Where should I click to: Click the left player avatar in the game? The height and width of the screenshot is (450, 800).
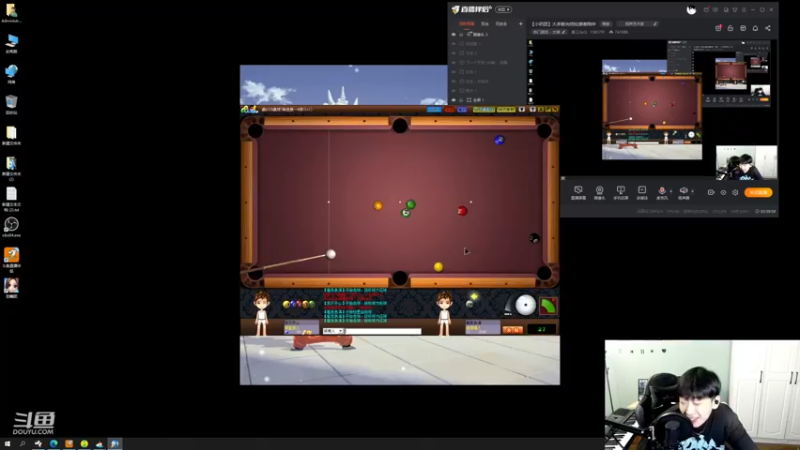(x=262, y=313)
